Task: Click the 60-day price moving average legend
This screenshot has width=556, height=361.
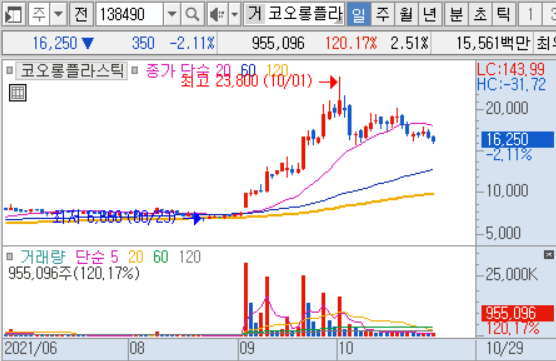Action: pos(248,70)
